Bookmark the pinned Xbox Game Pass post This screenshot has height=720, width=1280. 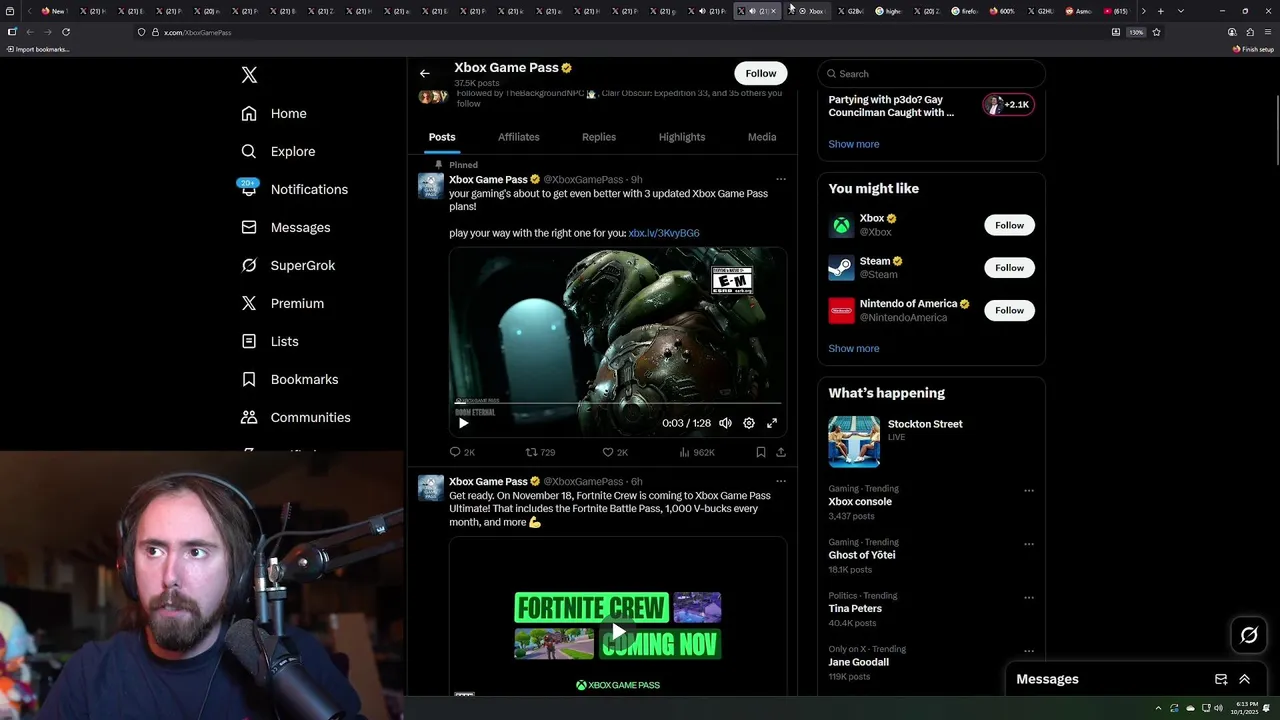[x=761, y=452]
